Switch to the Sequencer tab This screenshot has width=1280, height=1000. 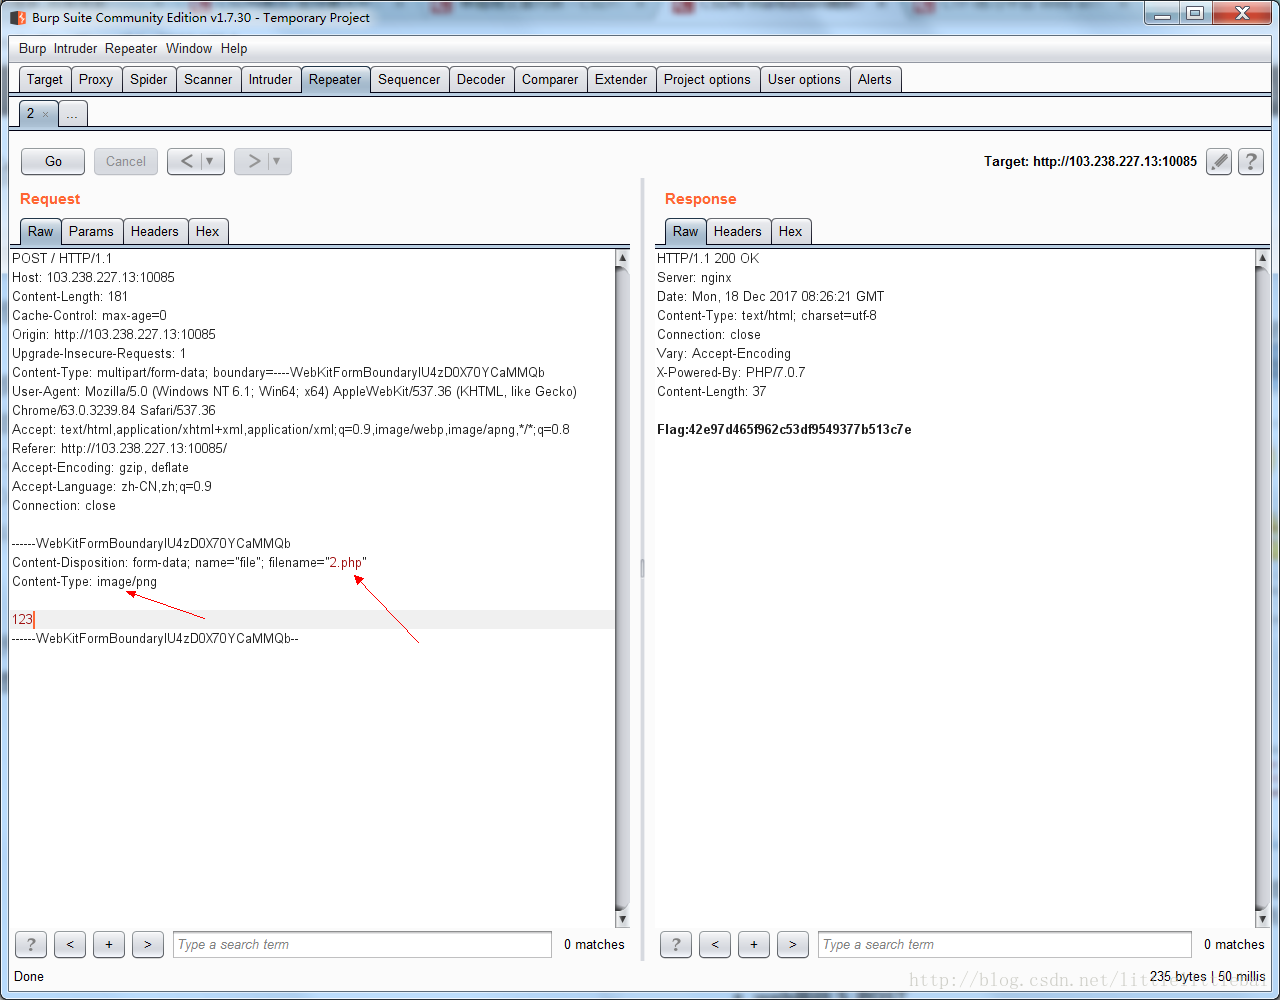409,79
